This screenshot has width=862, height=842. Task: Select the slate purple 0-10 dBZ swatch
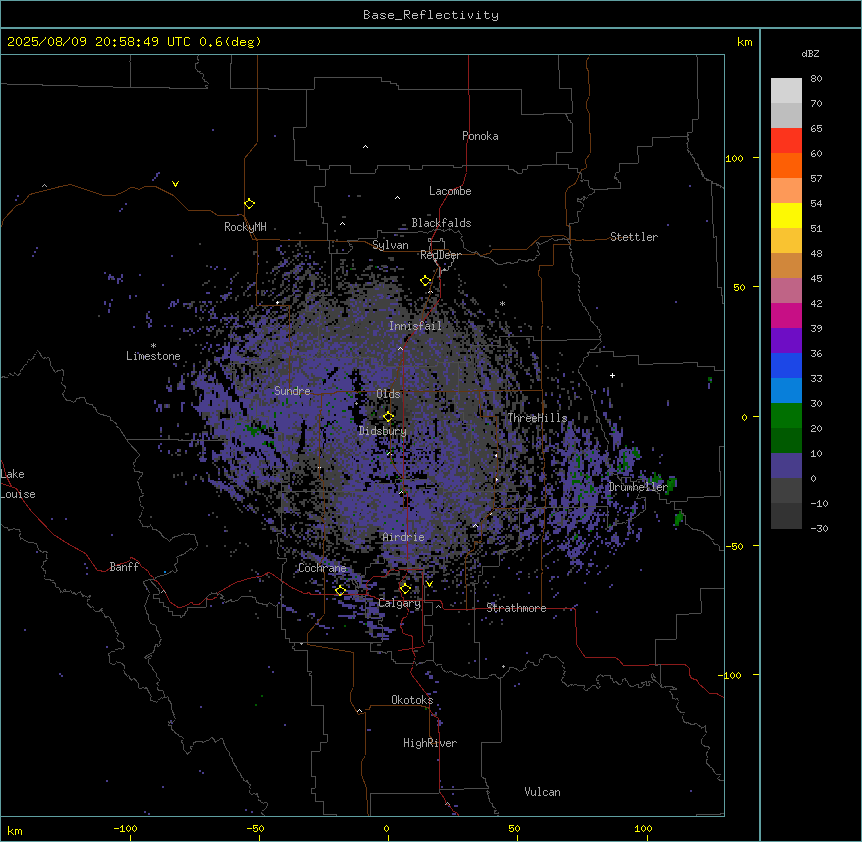point(786,466)
